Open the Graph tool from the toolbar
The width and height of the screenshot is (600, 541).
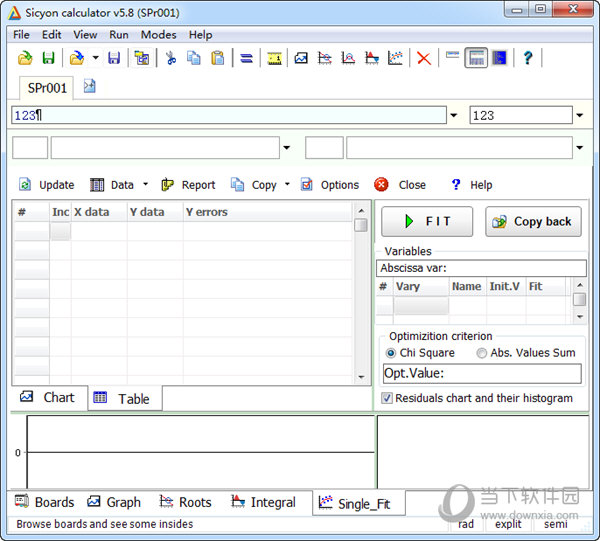(x=301, y=58)
